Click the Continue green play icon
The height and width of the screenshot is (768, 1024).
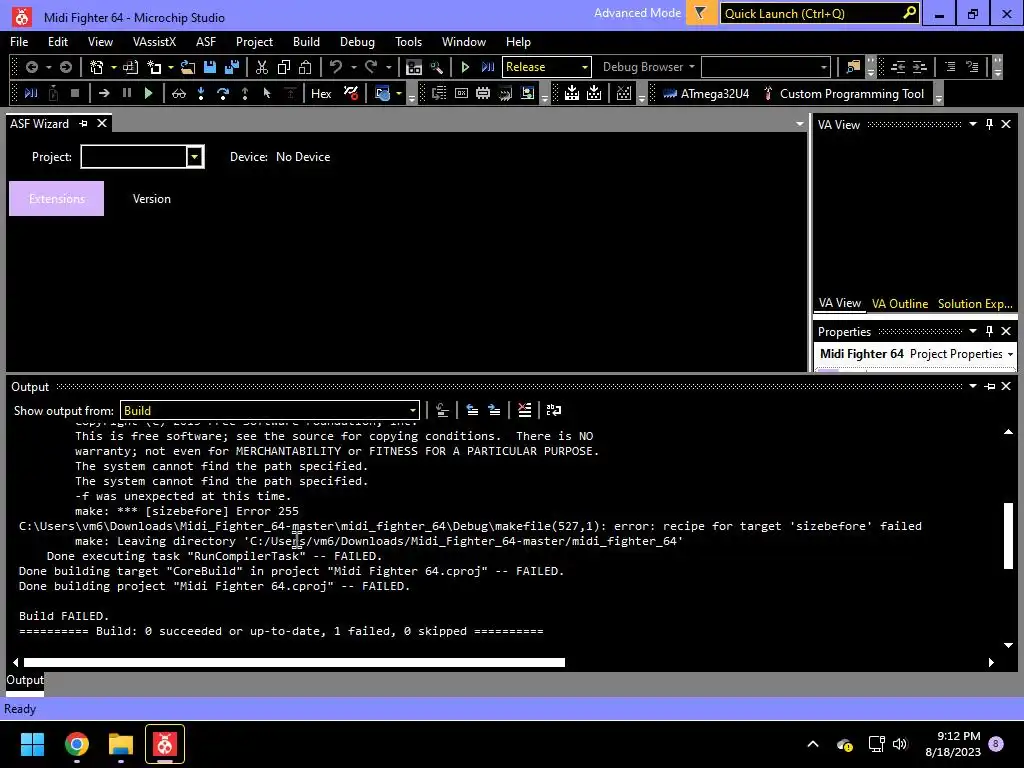click(148, 93)
